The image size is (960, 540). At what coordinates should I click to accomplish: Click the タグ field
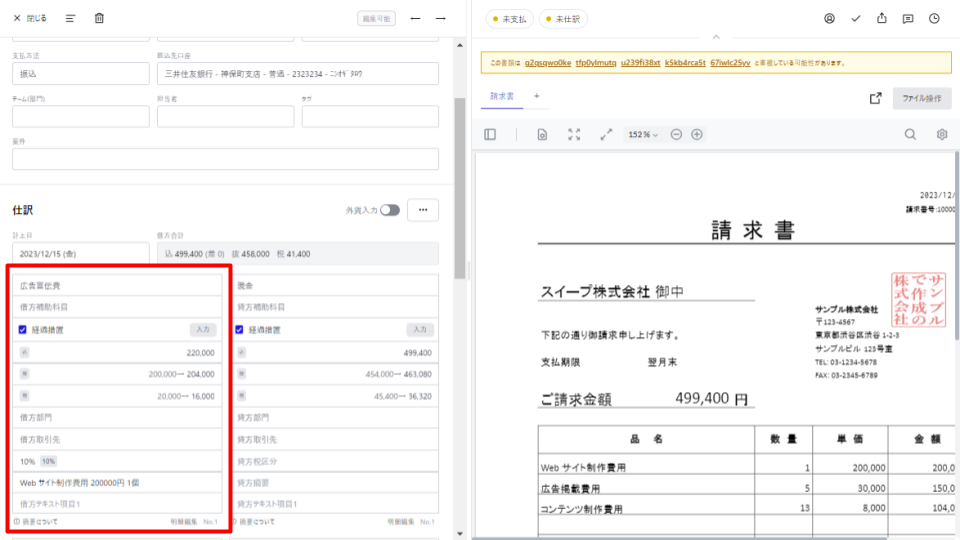[x=370, y=116]
